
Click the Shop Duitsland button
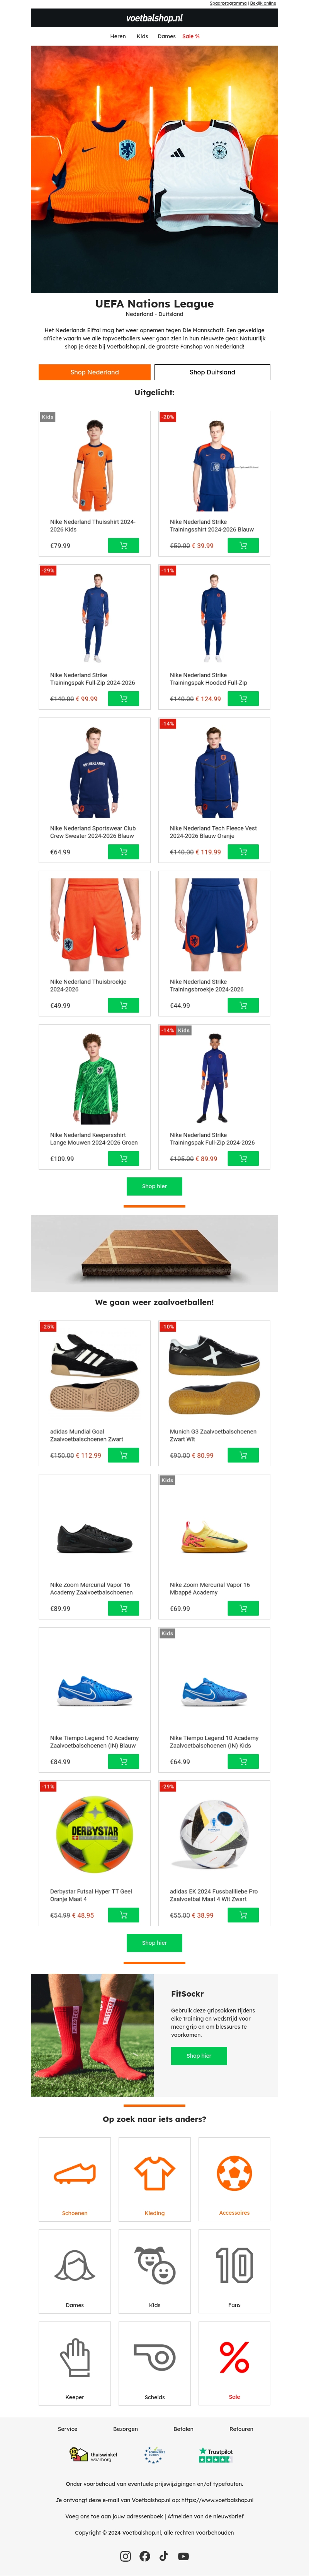(213, 372)
